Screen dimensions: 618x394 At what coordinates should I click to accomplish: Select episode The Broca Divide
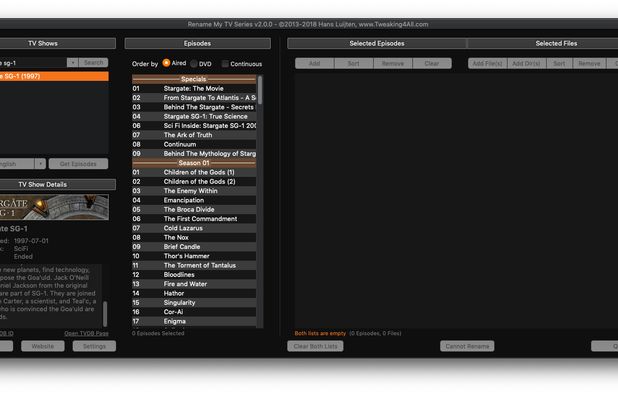[x=194, y=210]
